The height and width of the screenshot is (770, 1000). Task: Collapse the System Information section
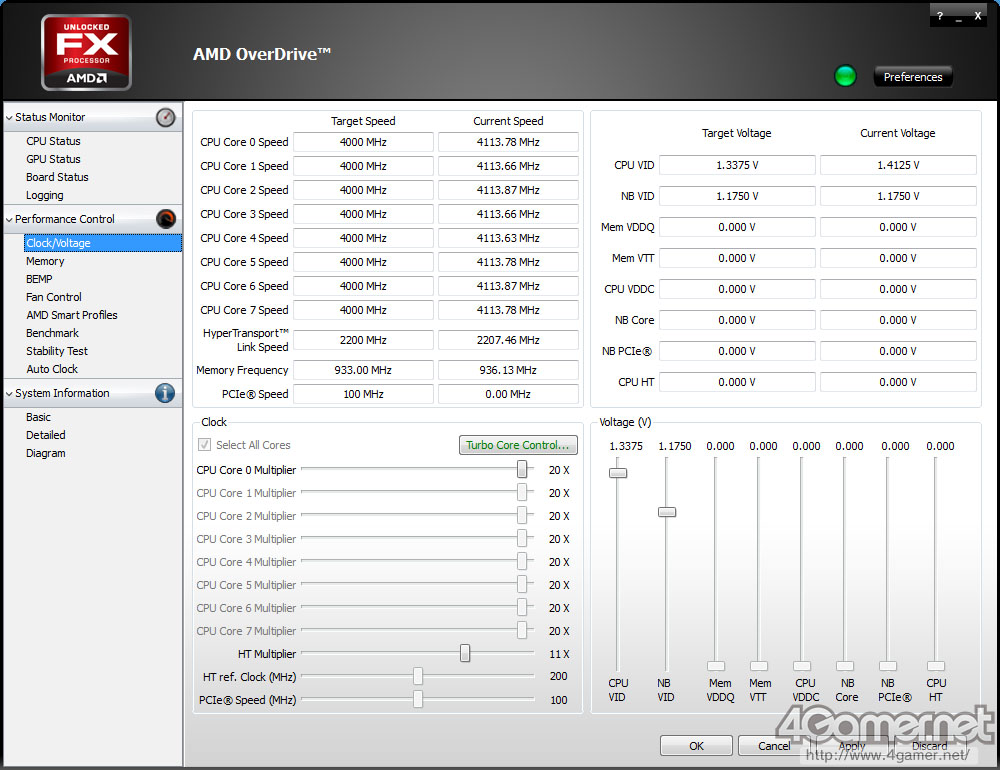9,394
